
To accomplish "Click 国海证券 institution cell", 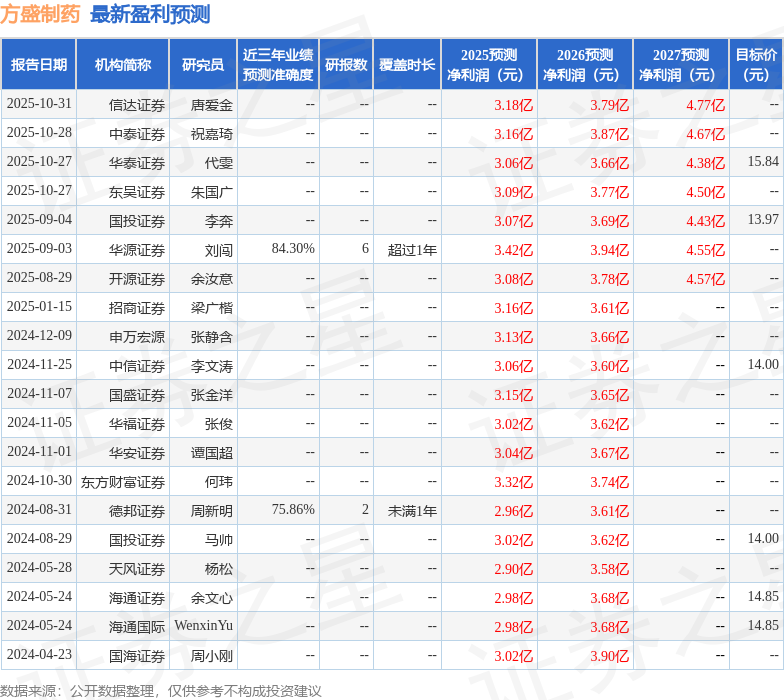I will [x=137, y=656].
